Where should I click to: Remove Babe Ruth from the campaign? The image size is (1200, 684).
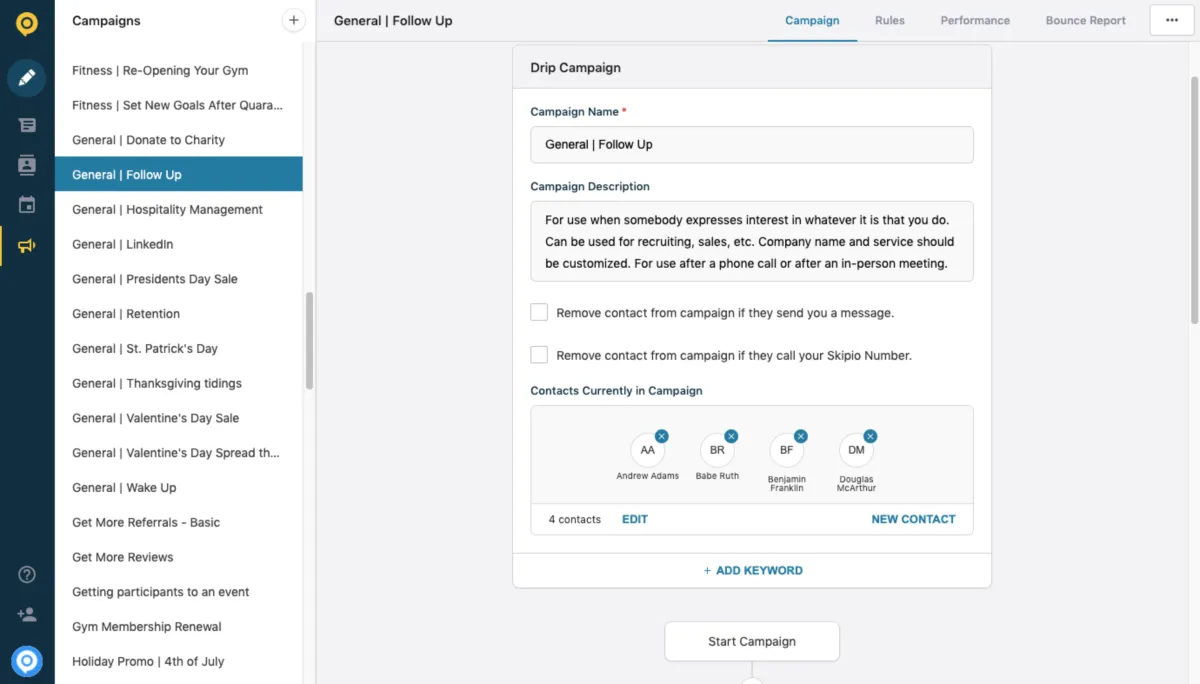pos(731,436)
